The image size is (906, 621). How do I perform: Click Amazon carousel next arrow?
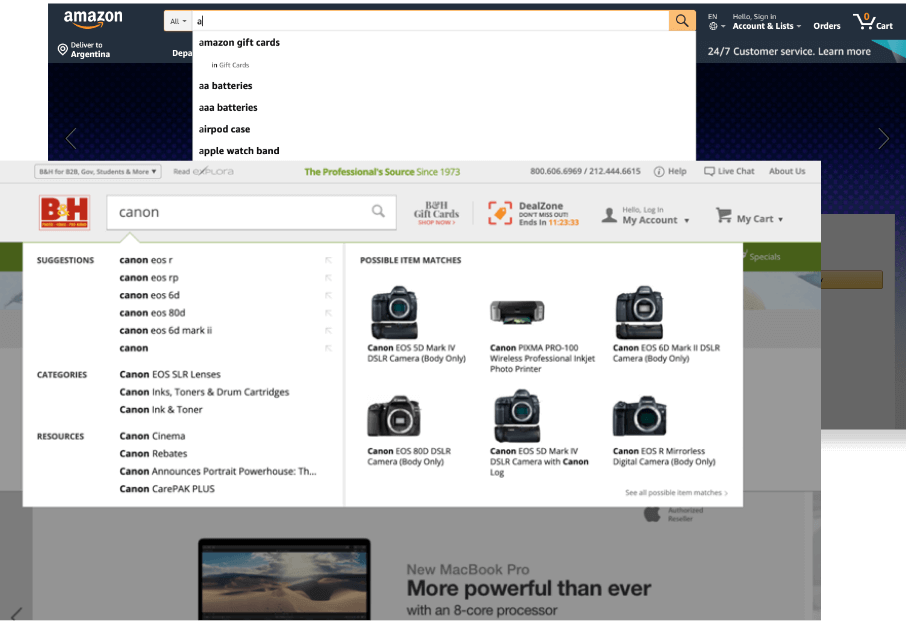tap(883, 139)
